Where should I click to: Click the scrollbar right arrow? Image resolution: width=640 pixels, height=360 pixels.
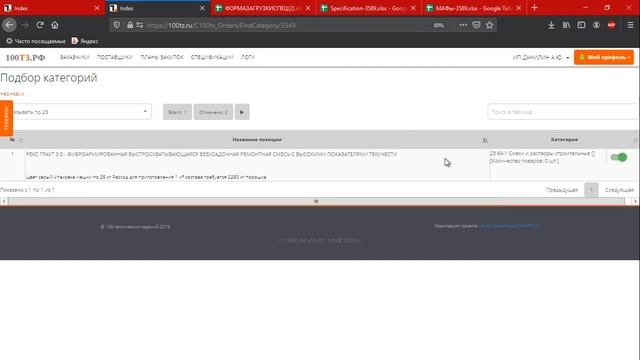(635, 201)
